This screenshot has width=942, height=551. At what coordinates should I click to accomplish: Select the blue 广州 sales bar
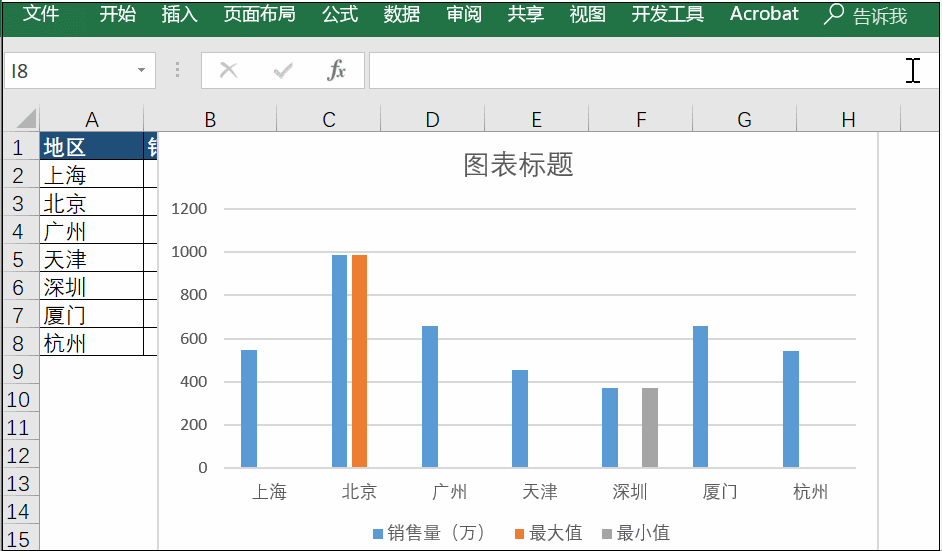(430, 397)
